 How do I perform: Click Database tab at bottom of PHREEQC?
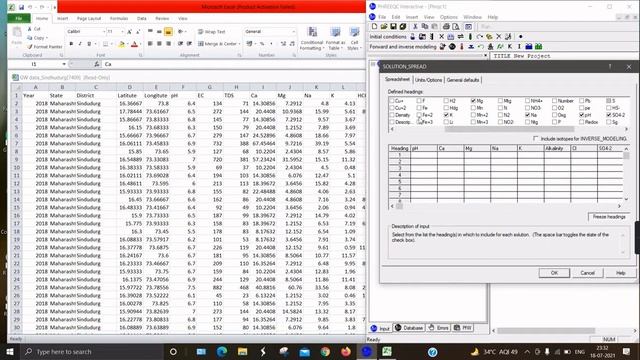(409, 328)
